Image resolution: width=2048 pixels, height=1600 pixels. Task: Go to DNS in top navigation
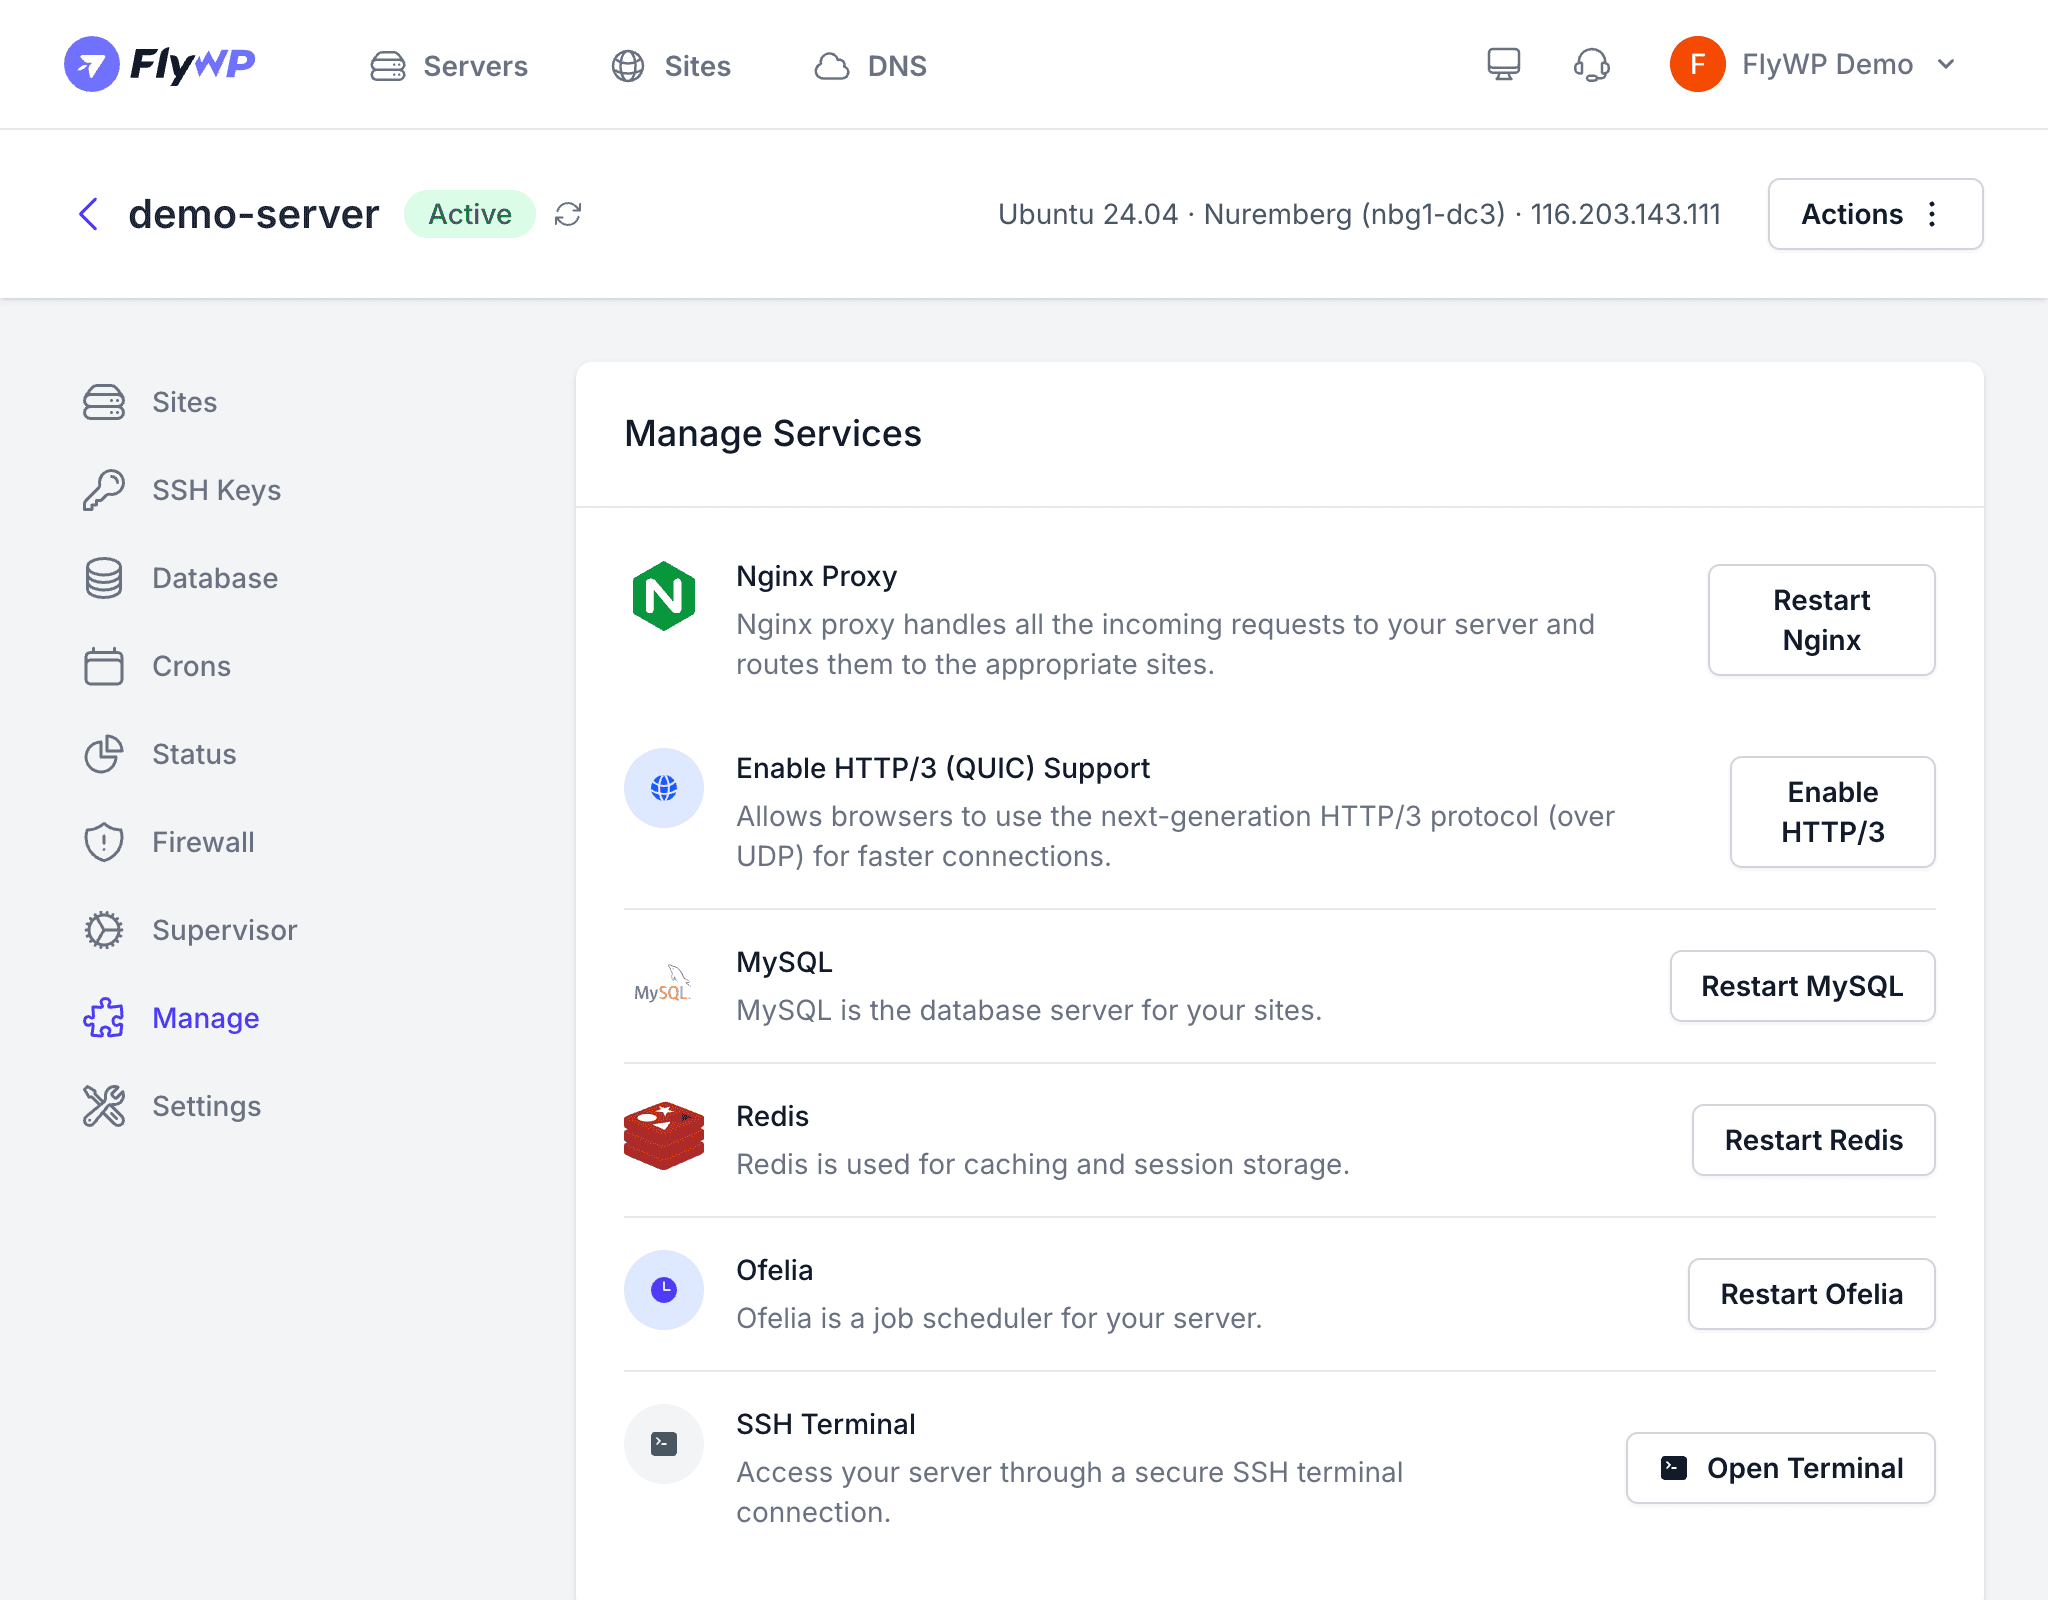(870, 66)
